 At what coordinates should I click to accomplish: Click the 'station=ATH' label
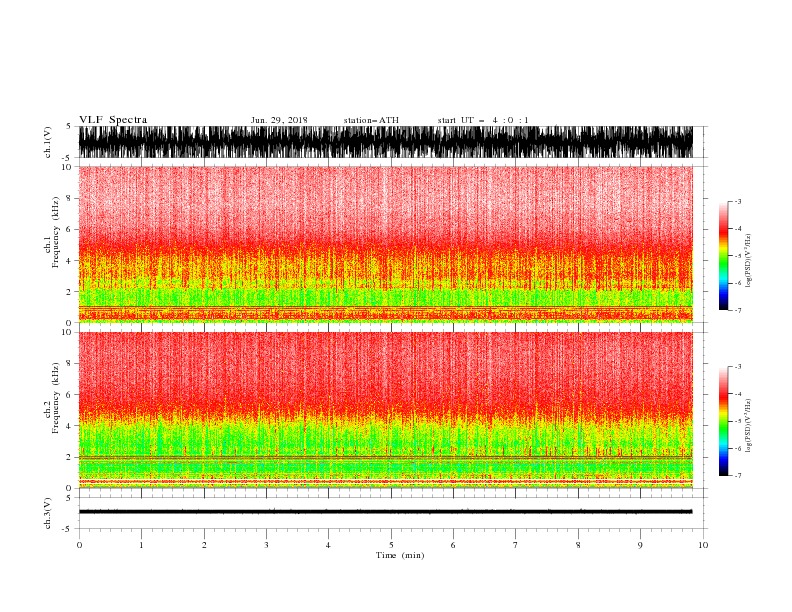[371, 120]
